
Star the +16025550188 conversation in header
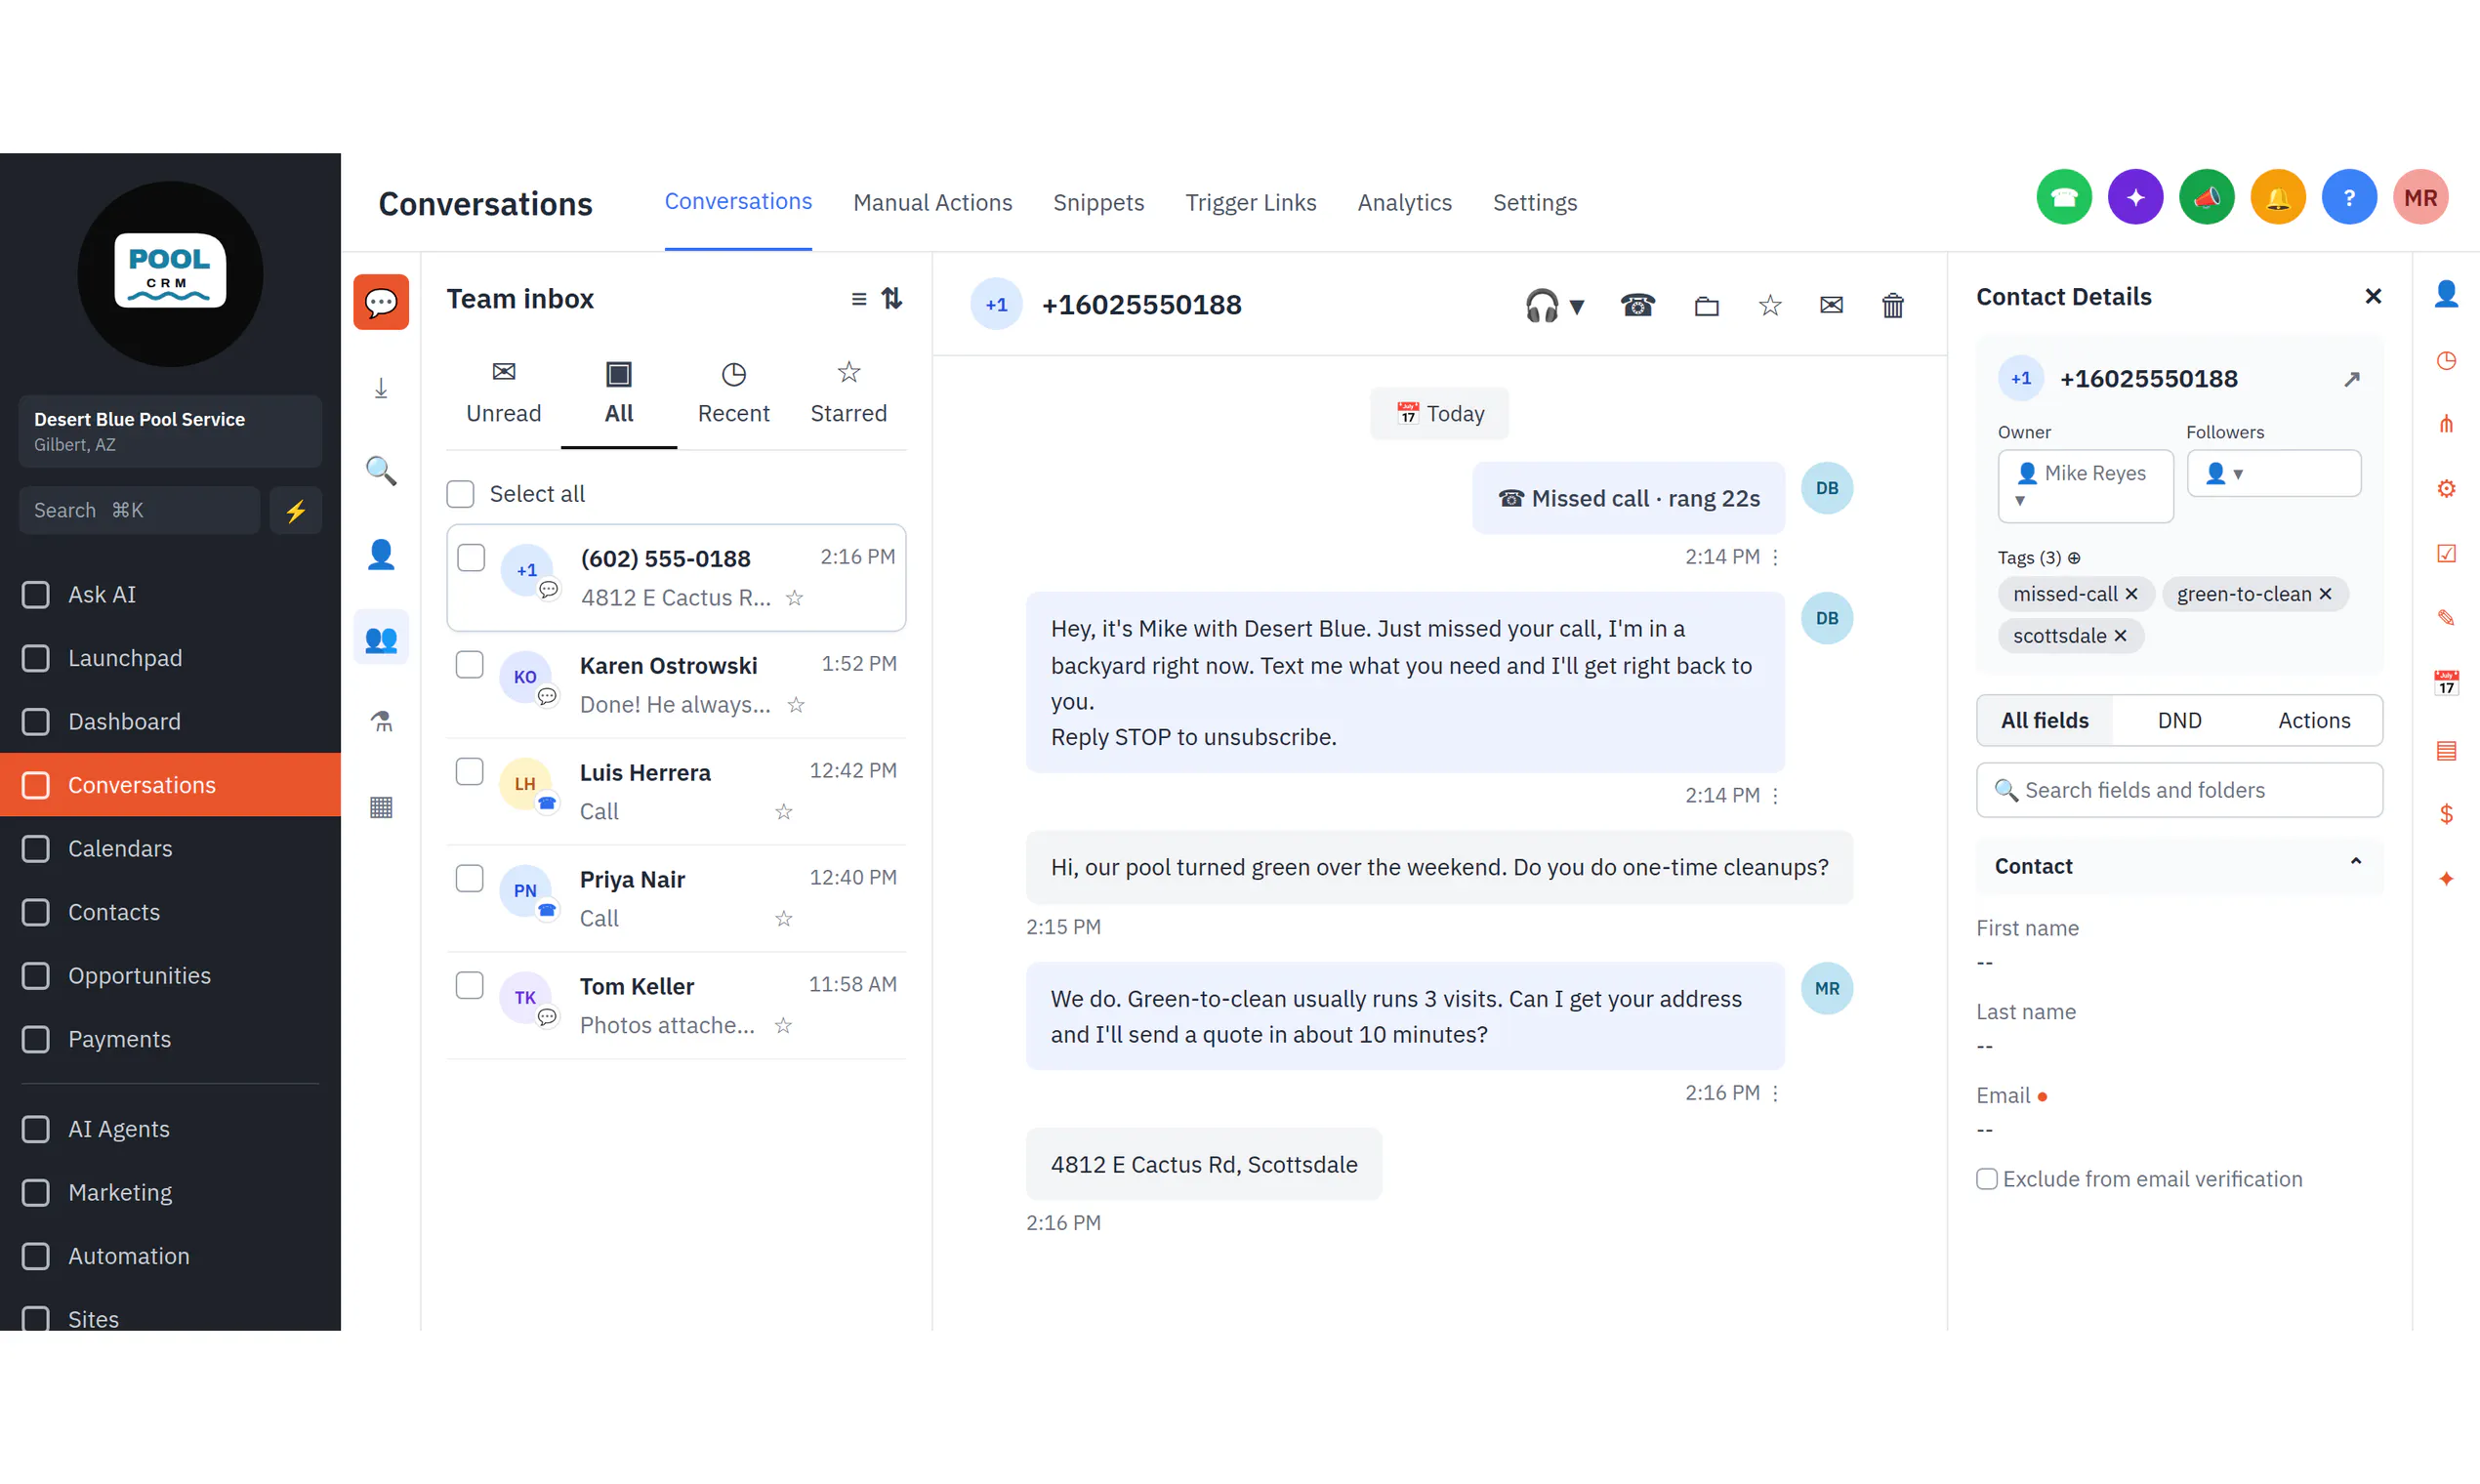[x=1769, y=305]
